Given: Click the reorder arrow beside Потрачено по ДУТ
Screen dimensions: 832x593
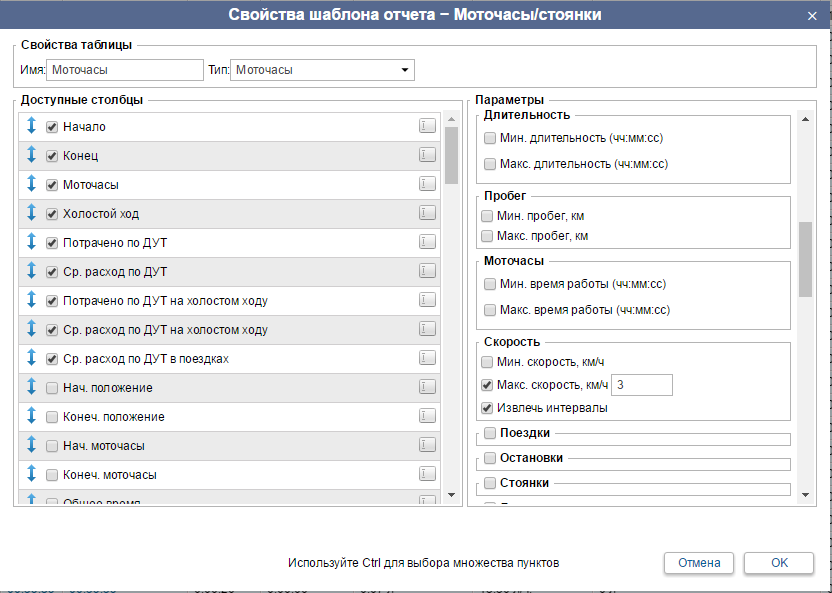Looking at the screenshot, I should [31, 242].
